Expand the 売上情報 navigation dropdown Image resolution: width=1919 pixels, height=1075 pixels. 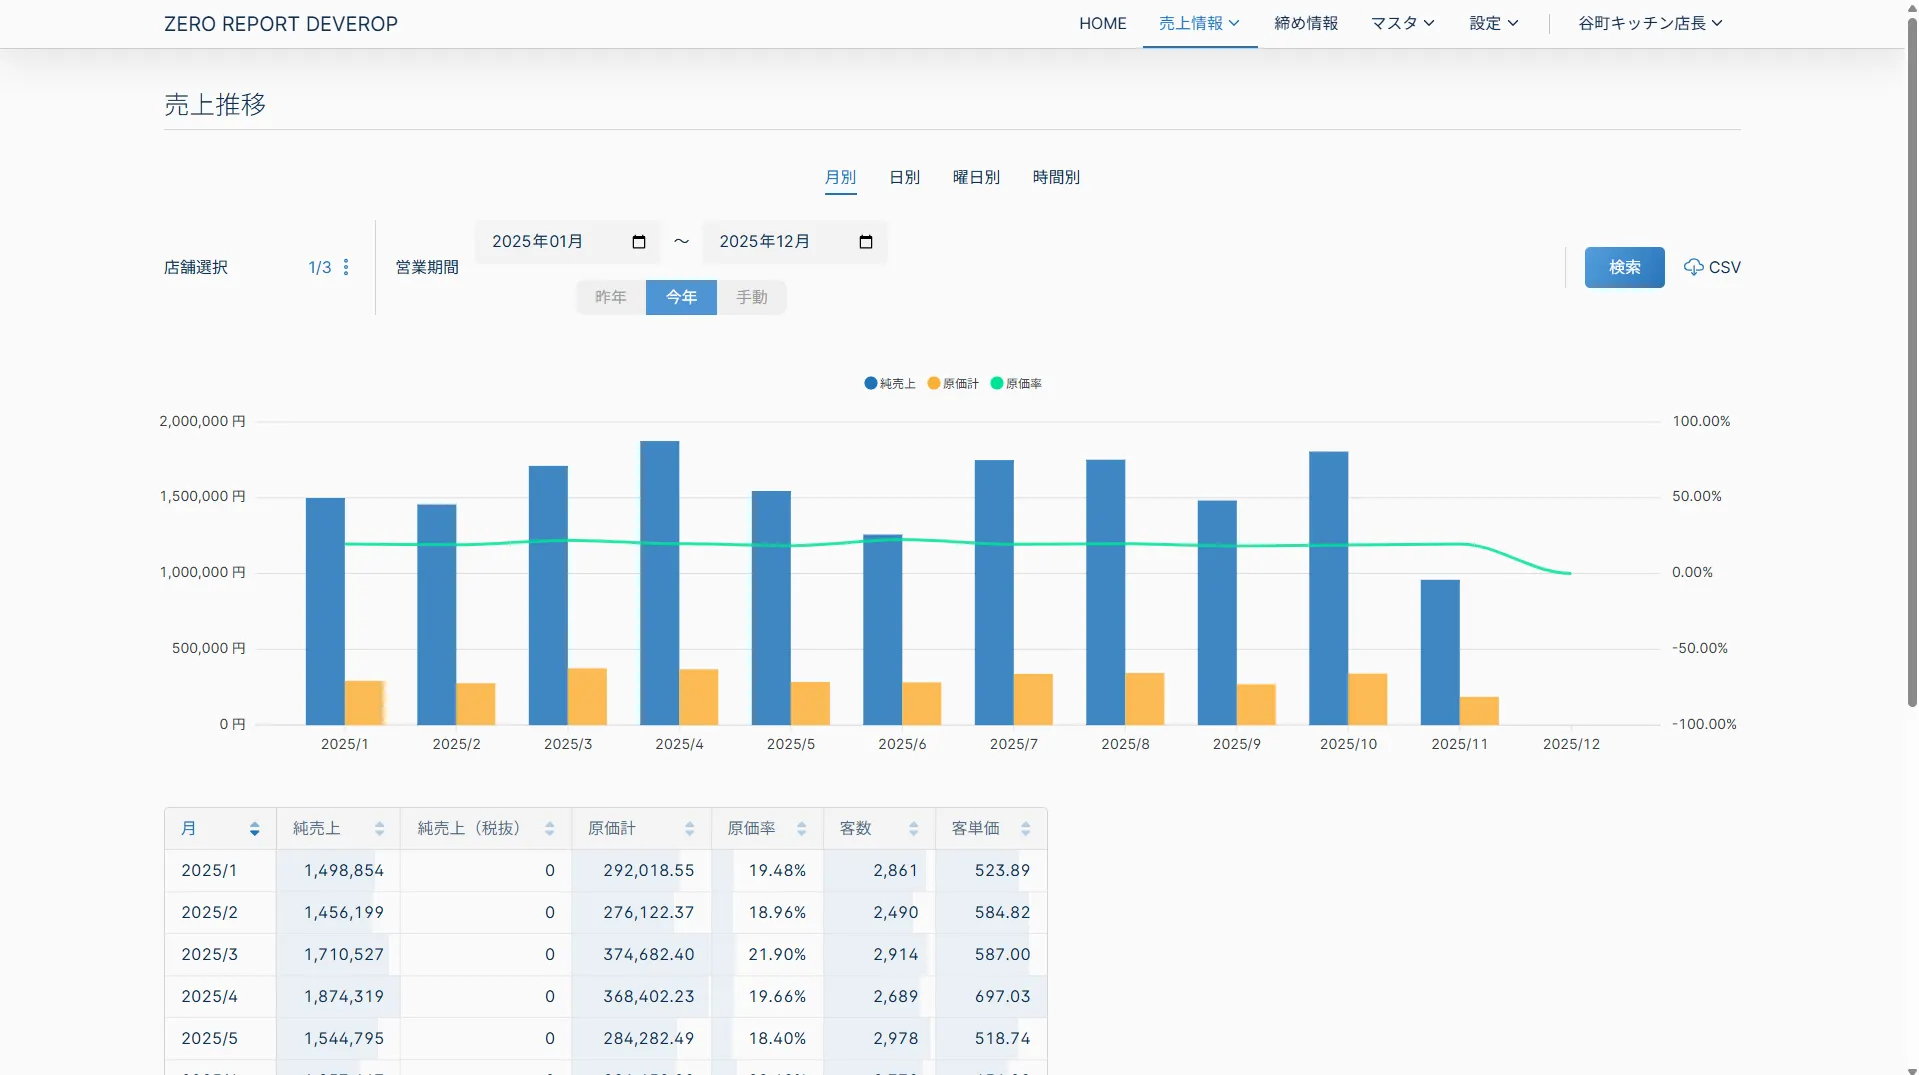click(x=1199, y=23)
